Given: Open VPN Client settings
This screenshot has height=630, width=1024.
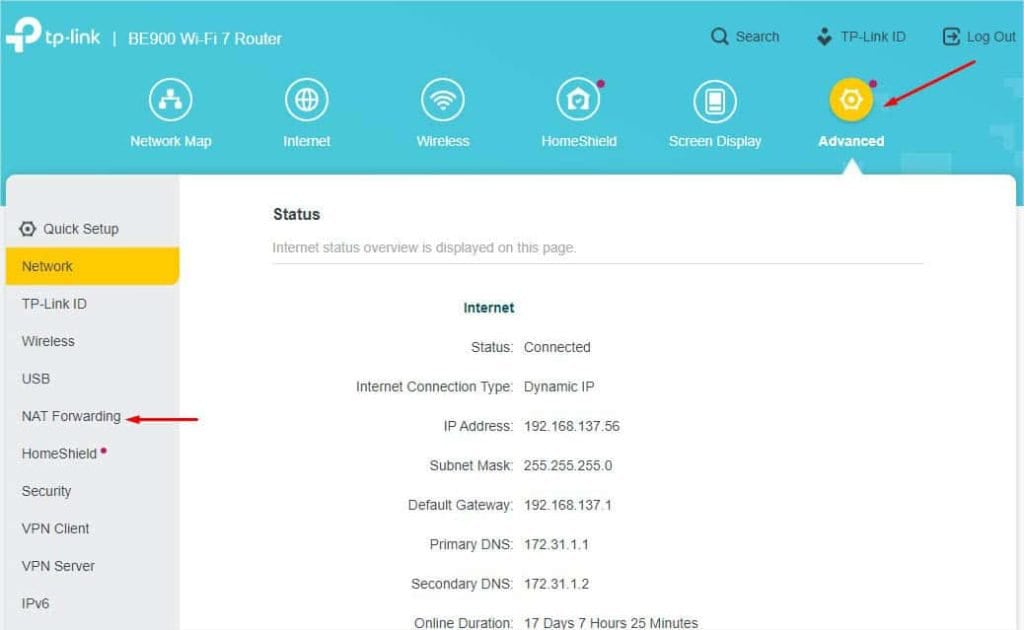Looking at the screenshot, I should point(54,528).
